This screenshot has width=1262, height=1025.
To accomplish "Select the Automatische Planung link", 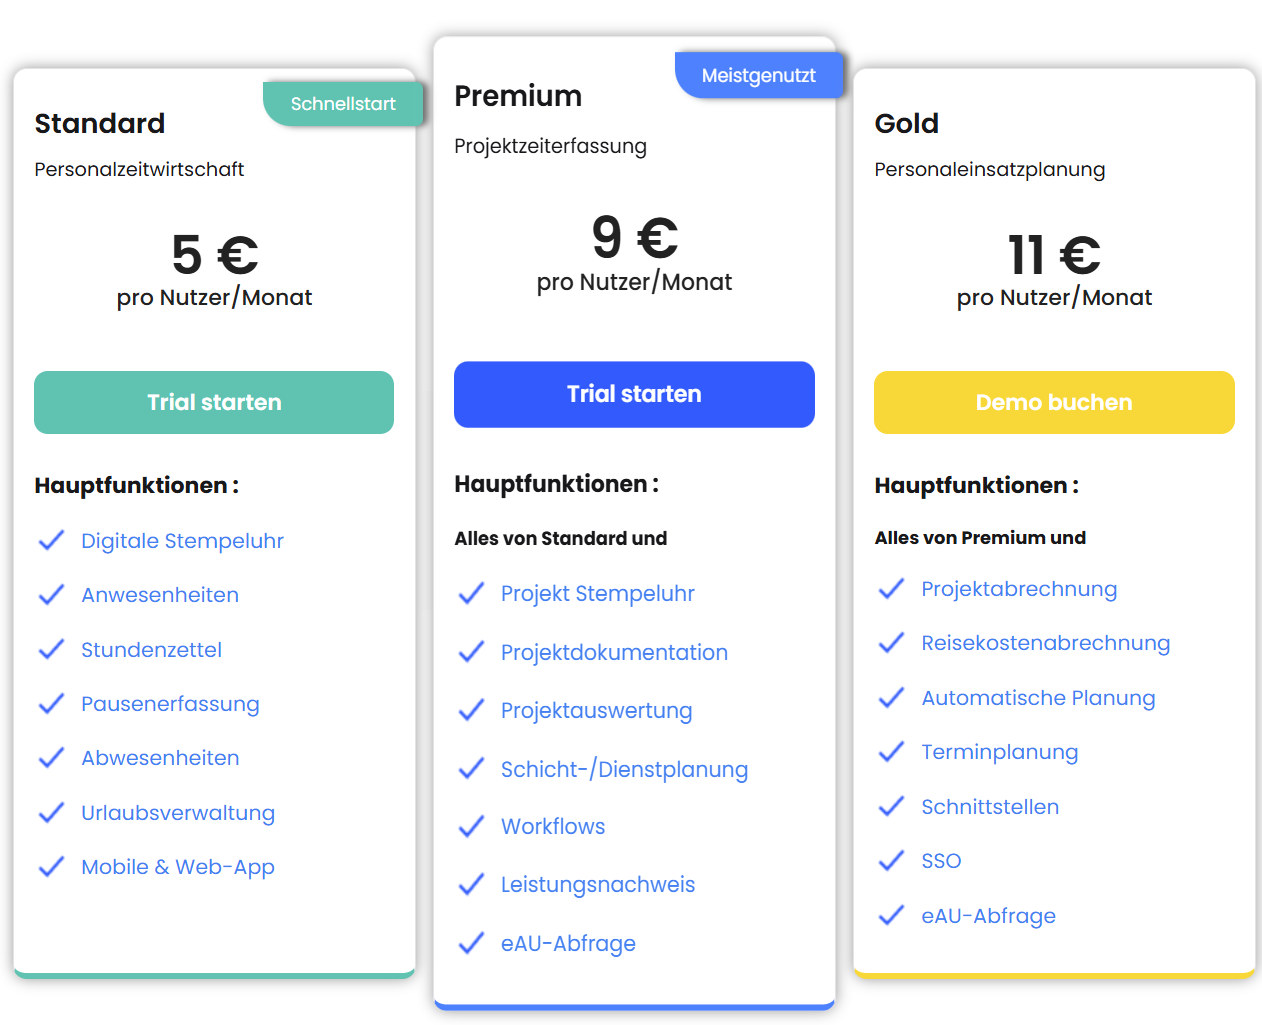I will (x=1038, y=697).
